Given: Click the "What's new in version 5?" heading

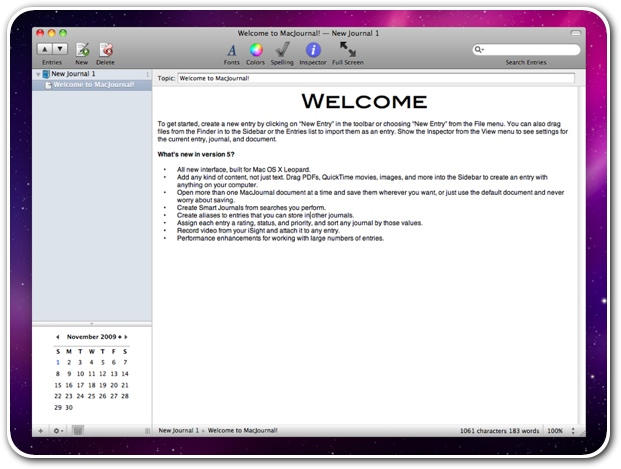Looking at the screenshot, I should (x=196, y=154).
